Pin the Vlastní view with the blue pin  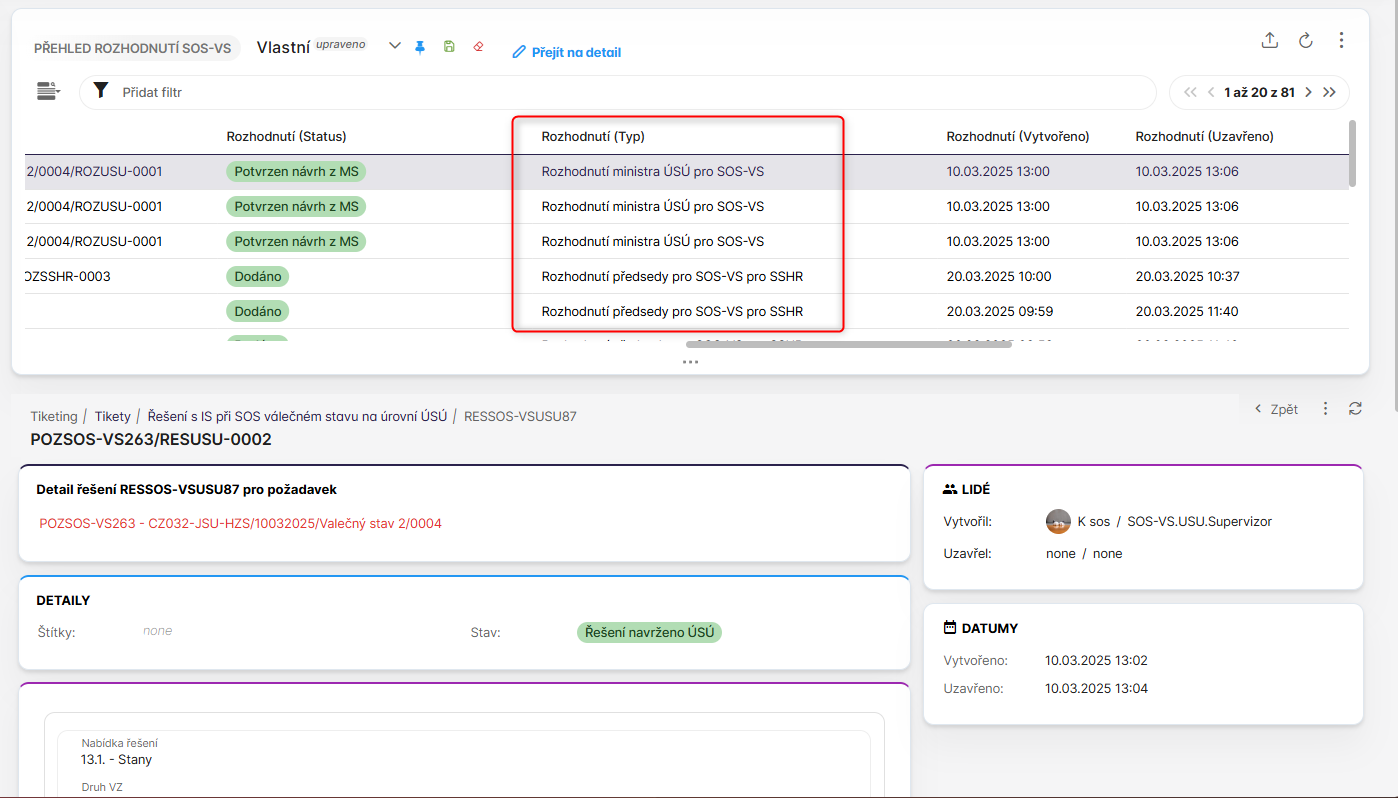tap(420, 47)
